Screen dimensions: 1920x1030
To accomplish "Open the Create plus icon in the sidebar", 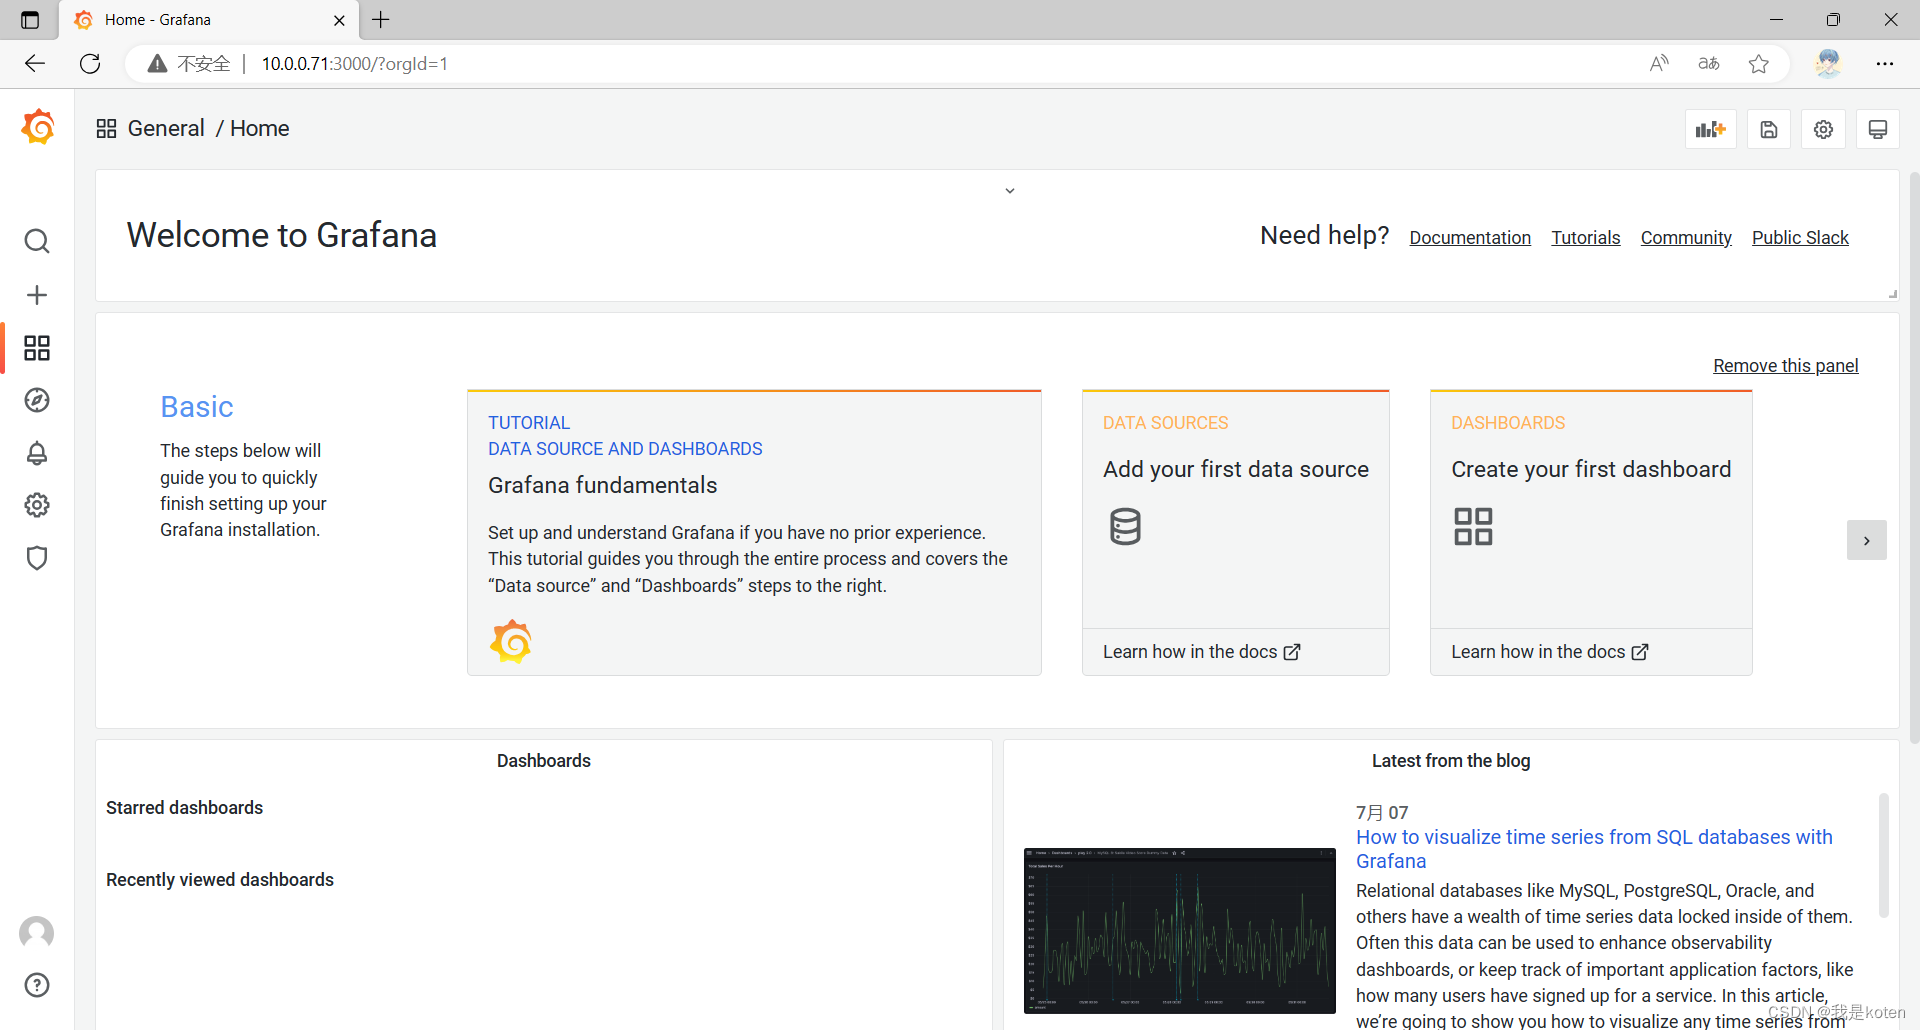I will tap(37, 295).
